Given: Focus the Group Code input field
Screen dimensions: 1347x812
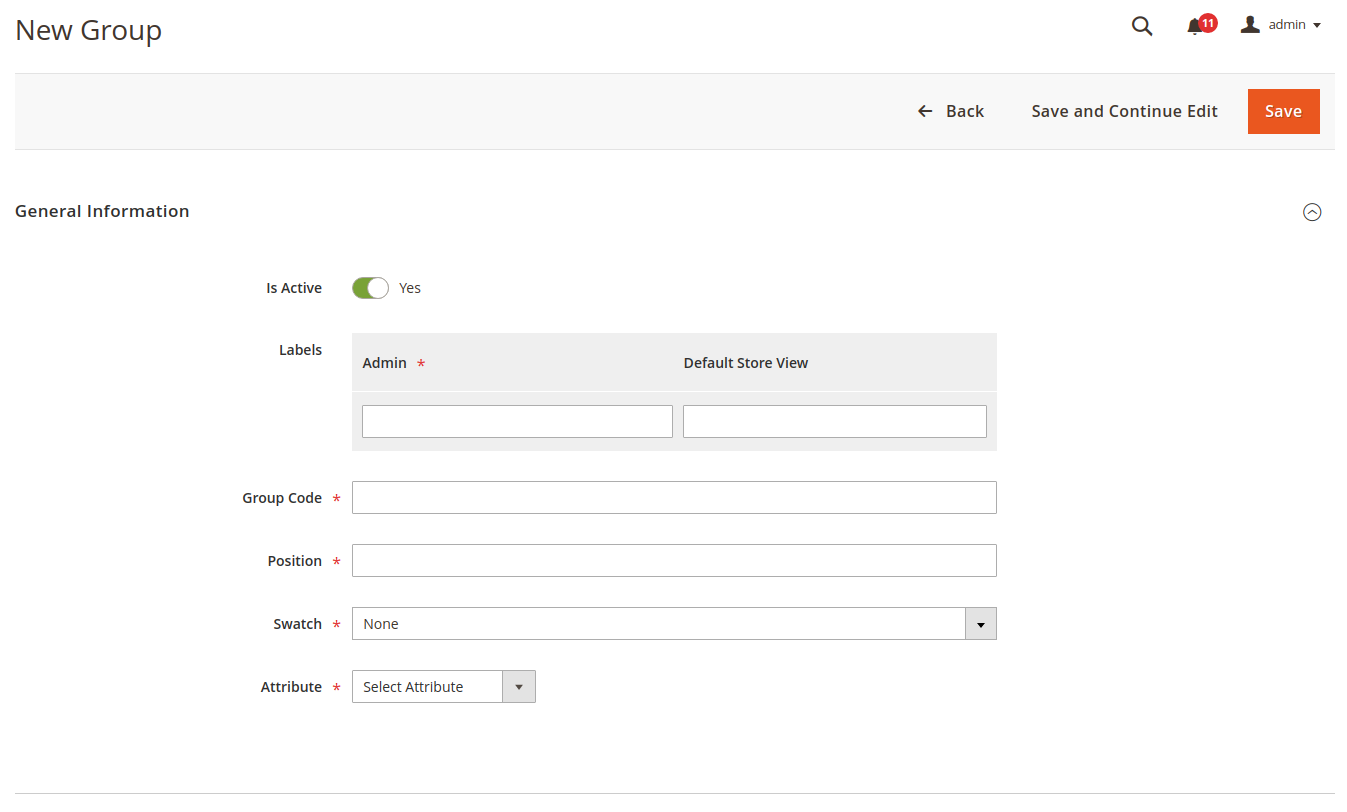Looking at the screenshot, I should point(673,497).
